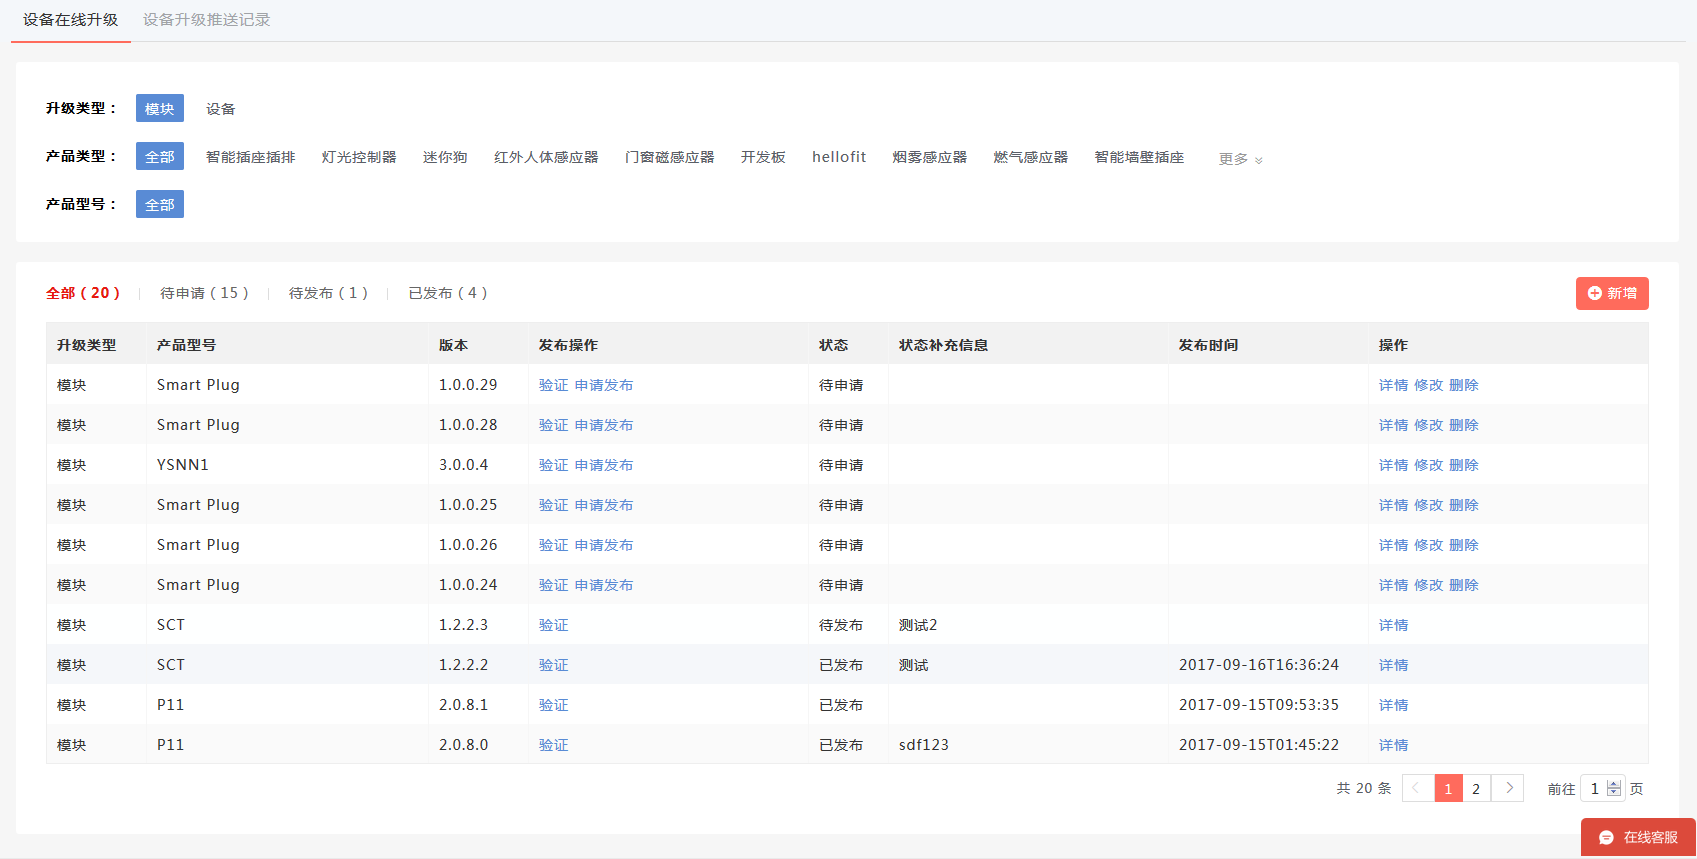This screenshot has width=1697, height=859.
Task: Click the 新增 add button
Action: tap(1612, 293)
